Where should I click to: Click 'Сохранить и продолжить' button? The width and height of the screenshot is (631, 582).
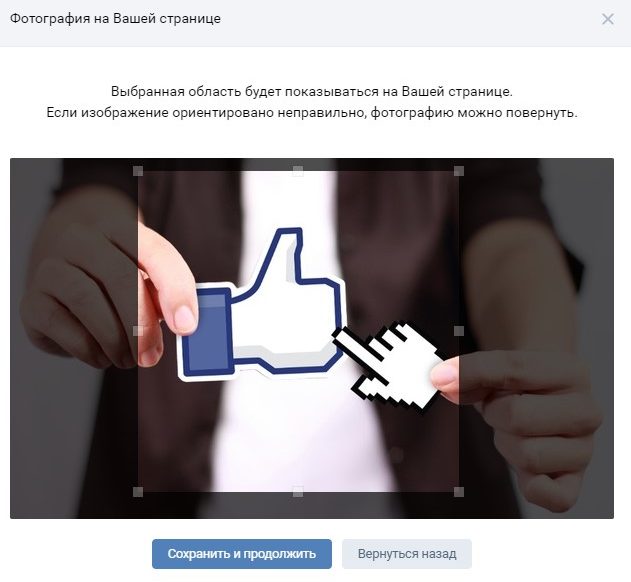click(242, 554)
